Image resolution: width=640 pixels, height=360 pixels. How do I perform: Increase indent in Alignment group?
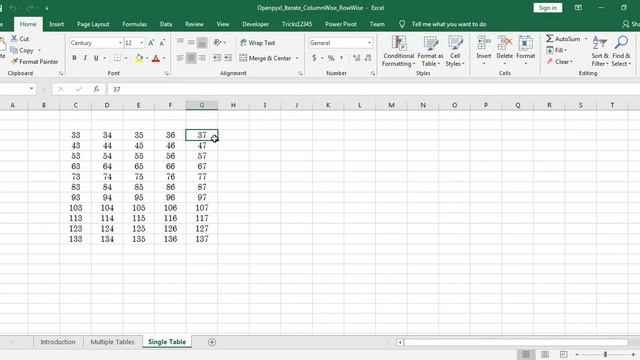pyautogui.click(x=228, y=58)
